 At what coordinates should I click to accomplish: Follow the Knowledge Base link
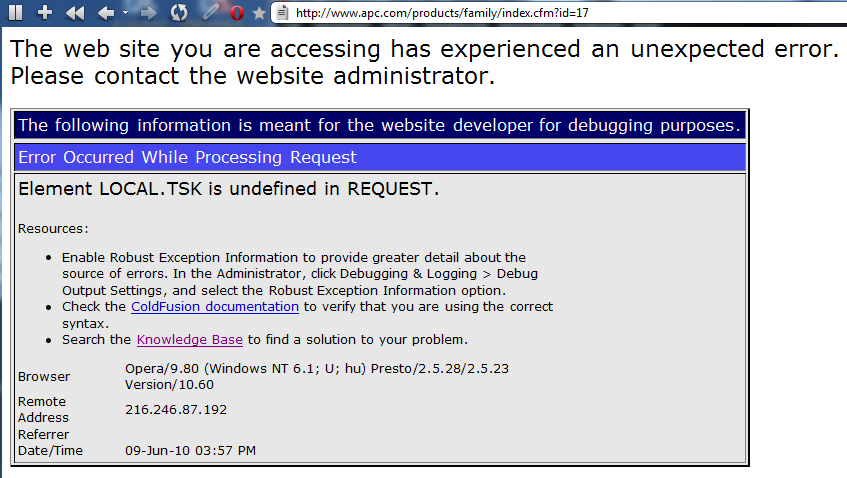pos(190,340)
